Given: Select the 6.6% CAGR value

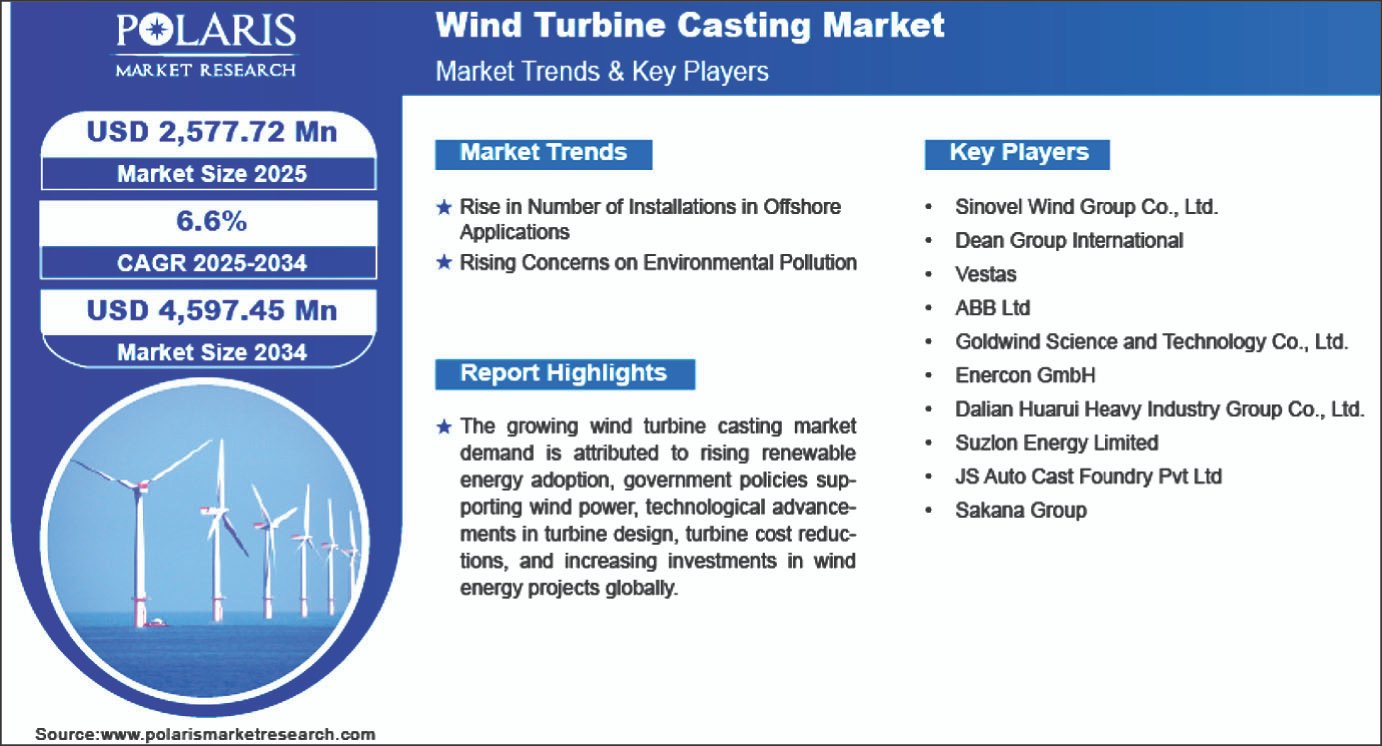Looking at the screenshot, I should pos(211,221).
